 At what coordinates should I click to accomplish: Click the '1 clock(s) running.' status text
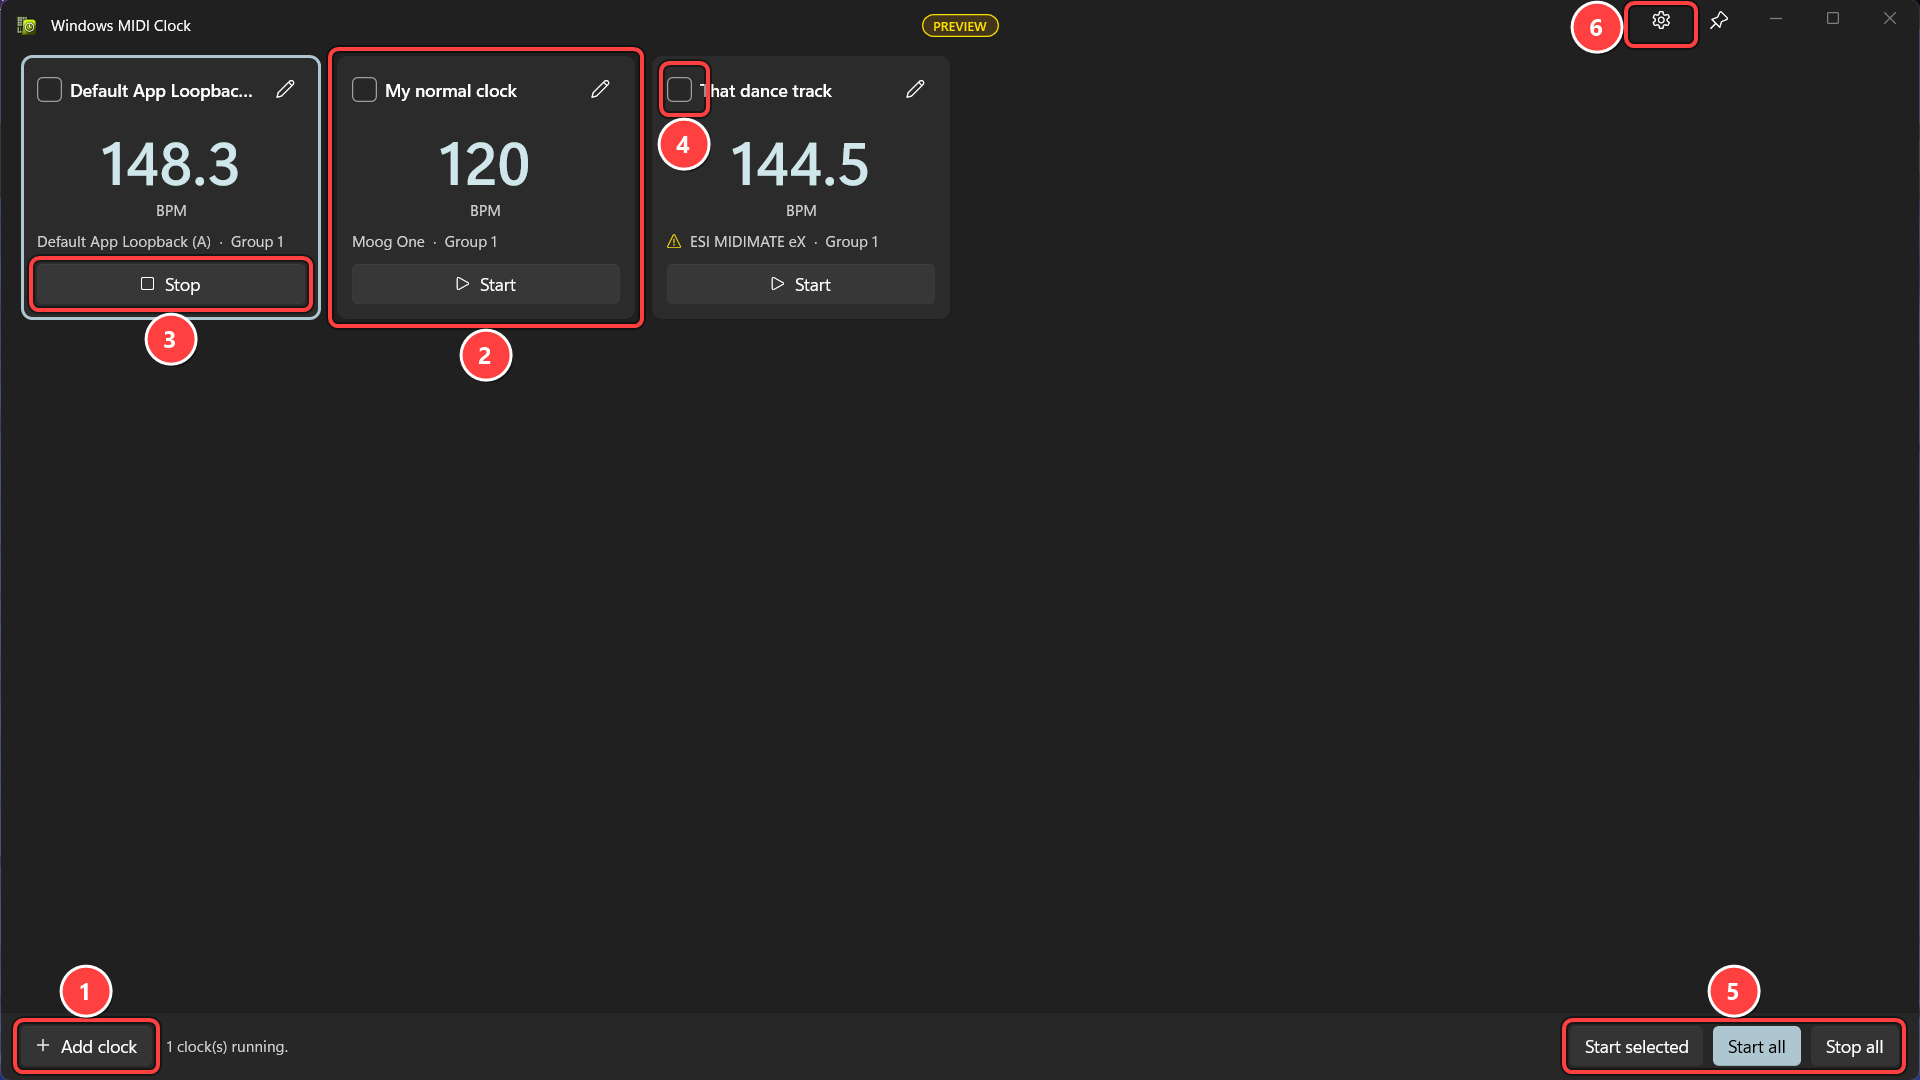click(x=227, y=1047)
